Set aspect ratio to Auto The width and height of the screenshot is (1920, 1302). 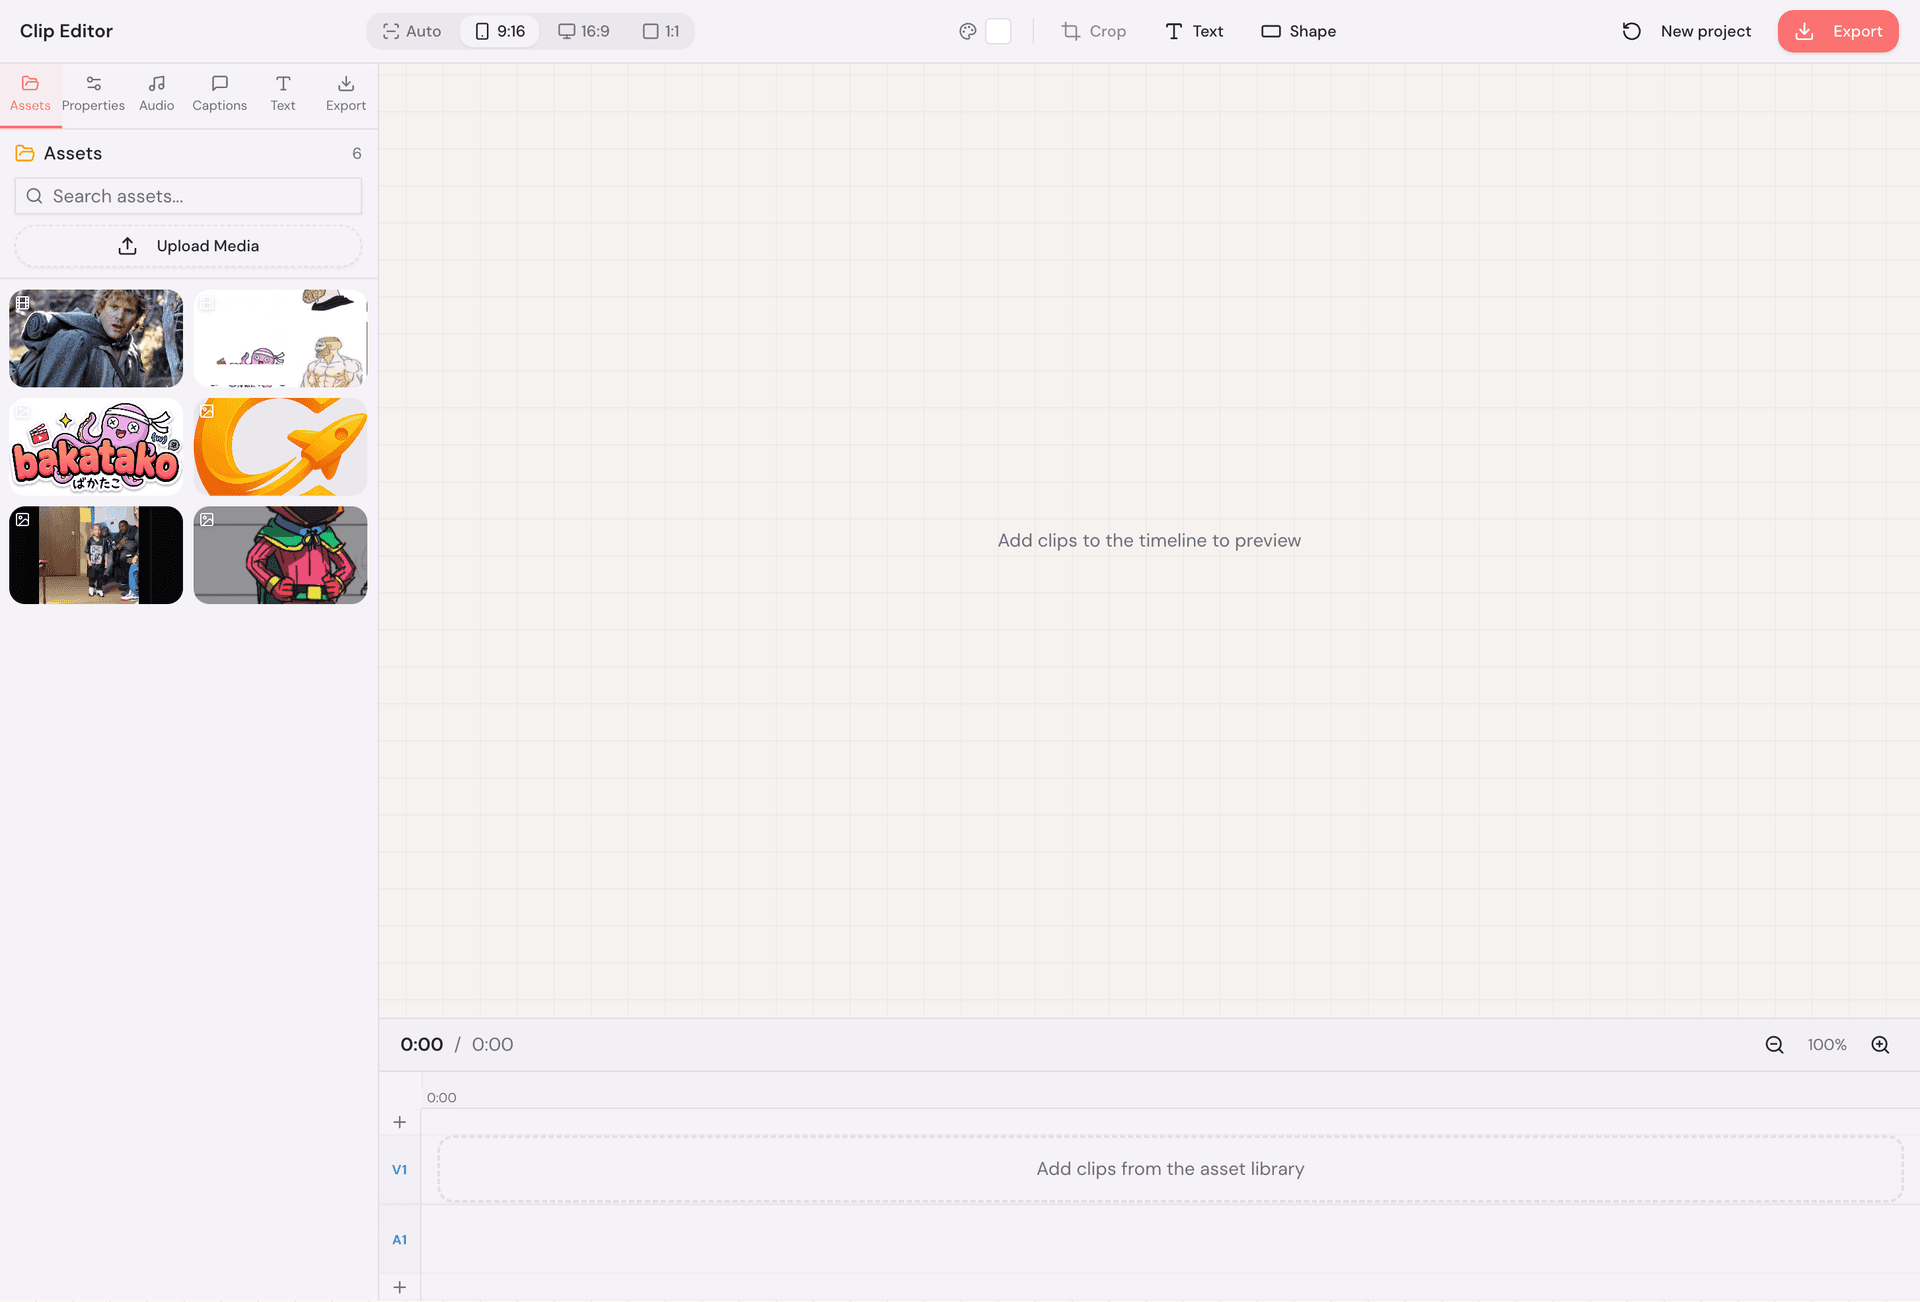point(410,31)
